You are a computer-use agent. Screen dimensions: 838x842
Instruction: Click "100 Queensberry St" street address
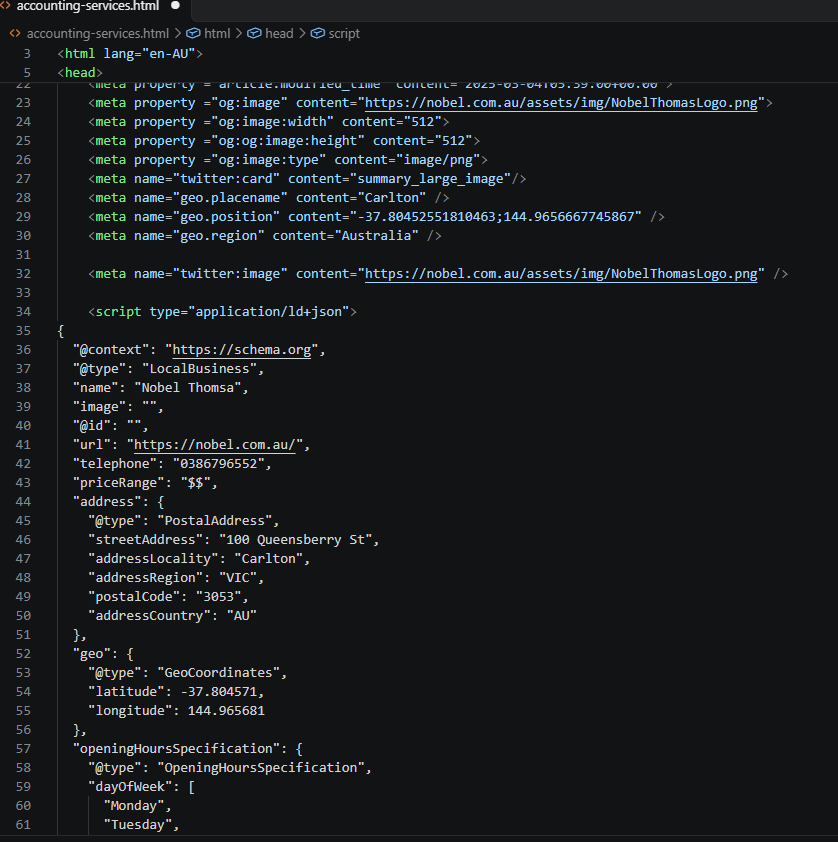[x=296, y=540]
